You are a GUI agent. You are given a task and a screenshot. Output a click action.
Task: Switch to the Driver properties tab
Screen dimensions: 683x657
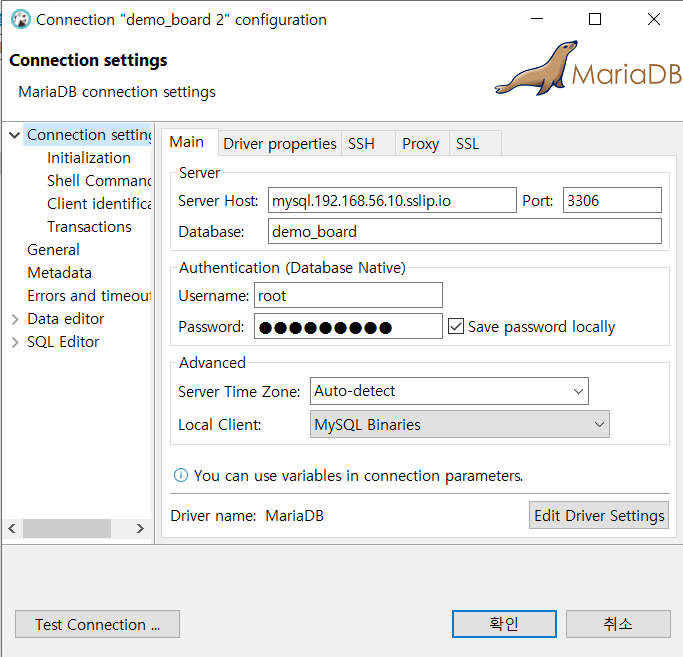click(x=280, y=144)
